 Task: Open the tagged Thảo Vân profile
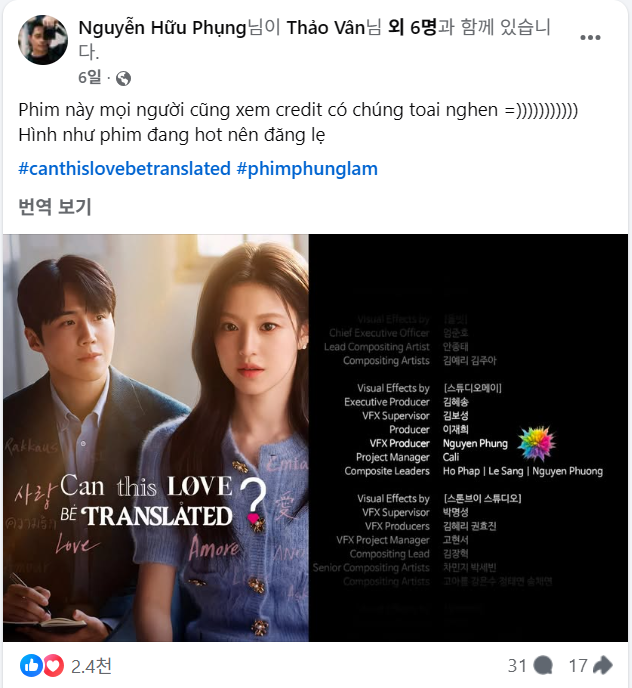pos(326,28)
